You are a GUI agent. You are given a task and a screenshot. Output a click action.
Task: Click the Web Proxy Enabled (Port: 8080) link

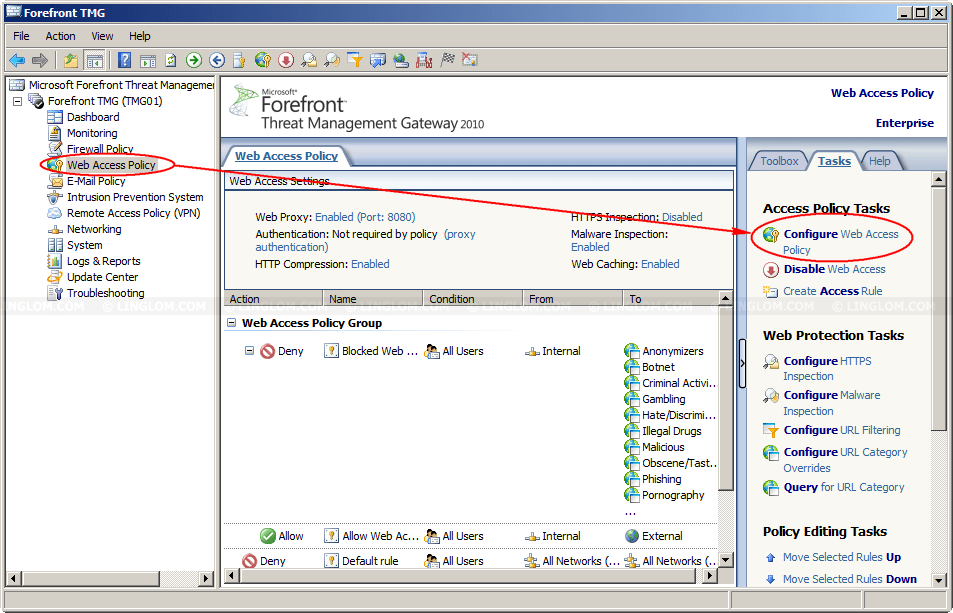[x=365, y=217]
